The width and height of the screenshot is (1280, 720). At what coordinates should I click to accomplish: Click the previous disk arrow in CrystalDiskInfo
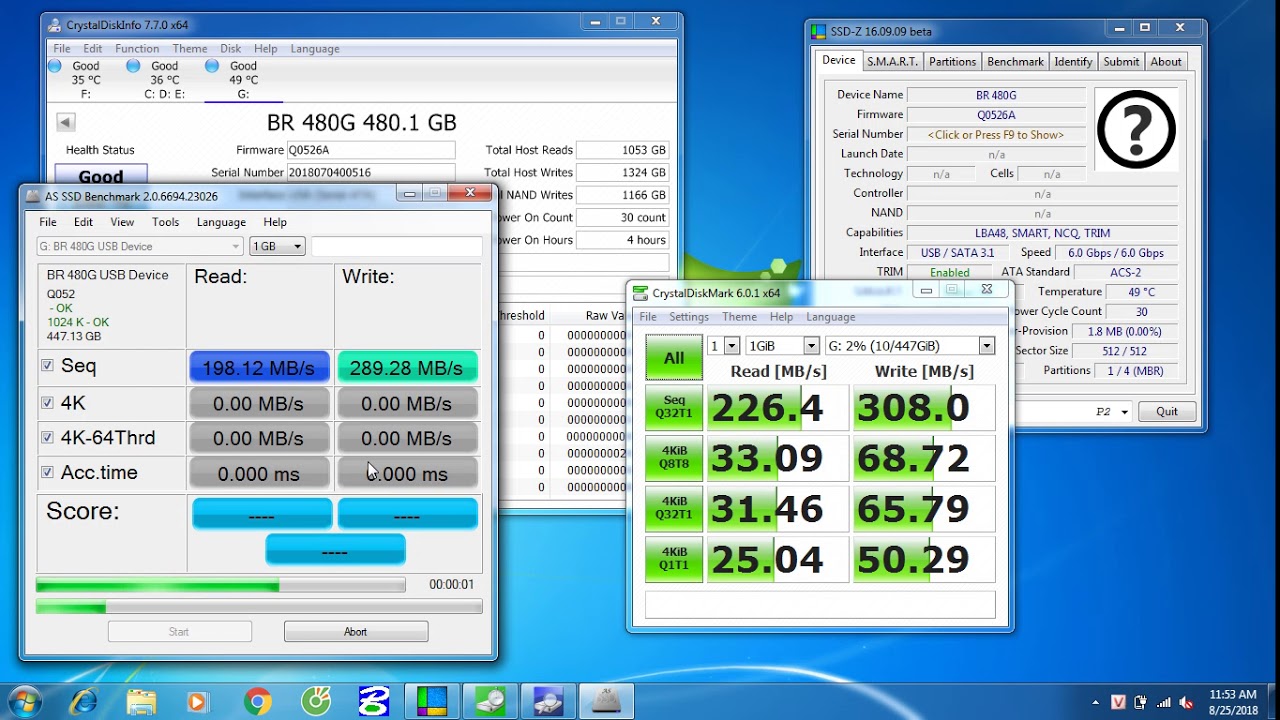pos(66,122)
